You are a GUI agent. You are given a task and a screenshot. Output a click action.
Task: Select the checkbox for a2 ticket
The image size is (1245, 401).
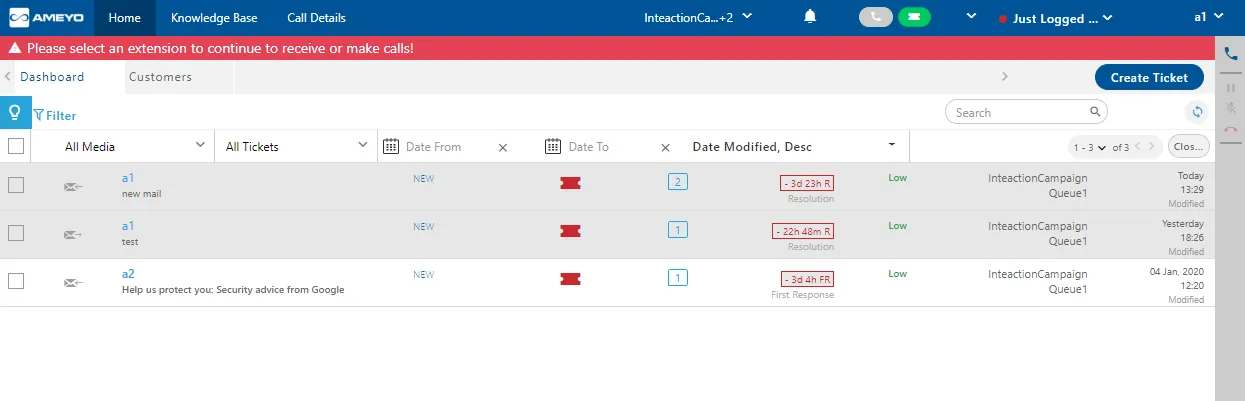click(x=16, y=281)
